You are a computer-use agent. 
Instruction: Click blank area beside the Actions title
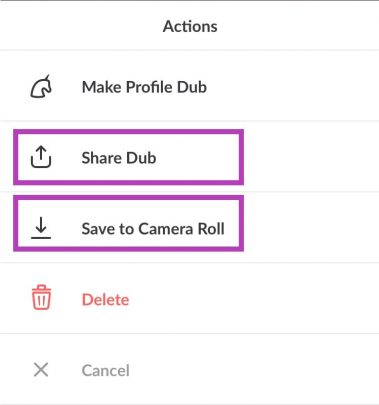(x=300, y=26)
